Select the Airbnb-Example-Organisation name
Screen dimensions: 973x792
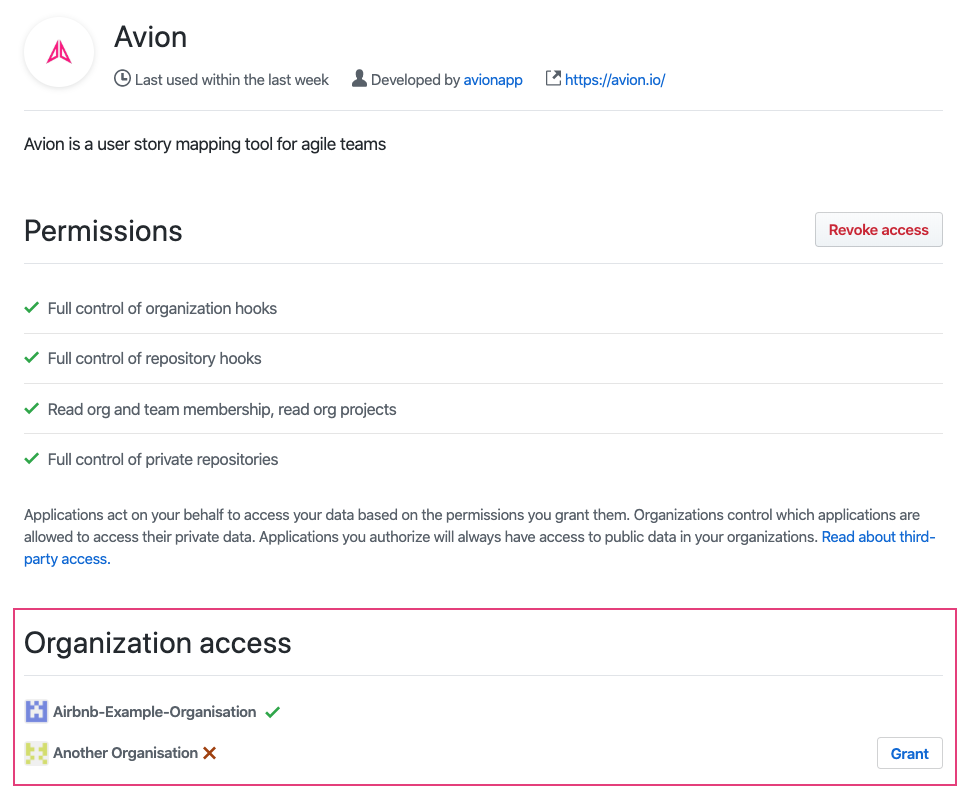(x=155, y=712)
